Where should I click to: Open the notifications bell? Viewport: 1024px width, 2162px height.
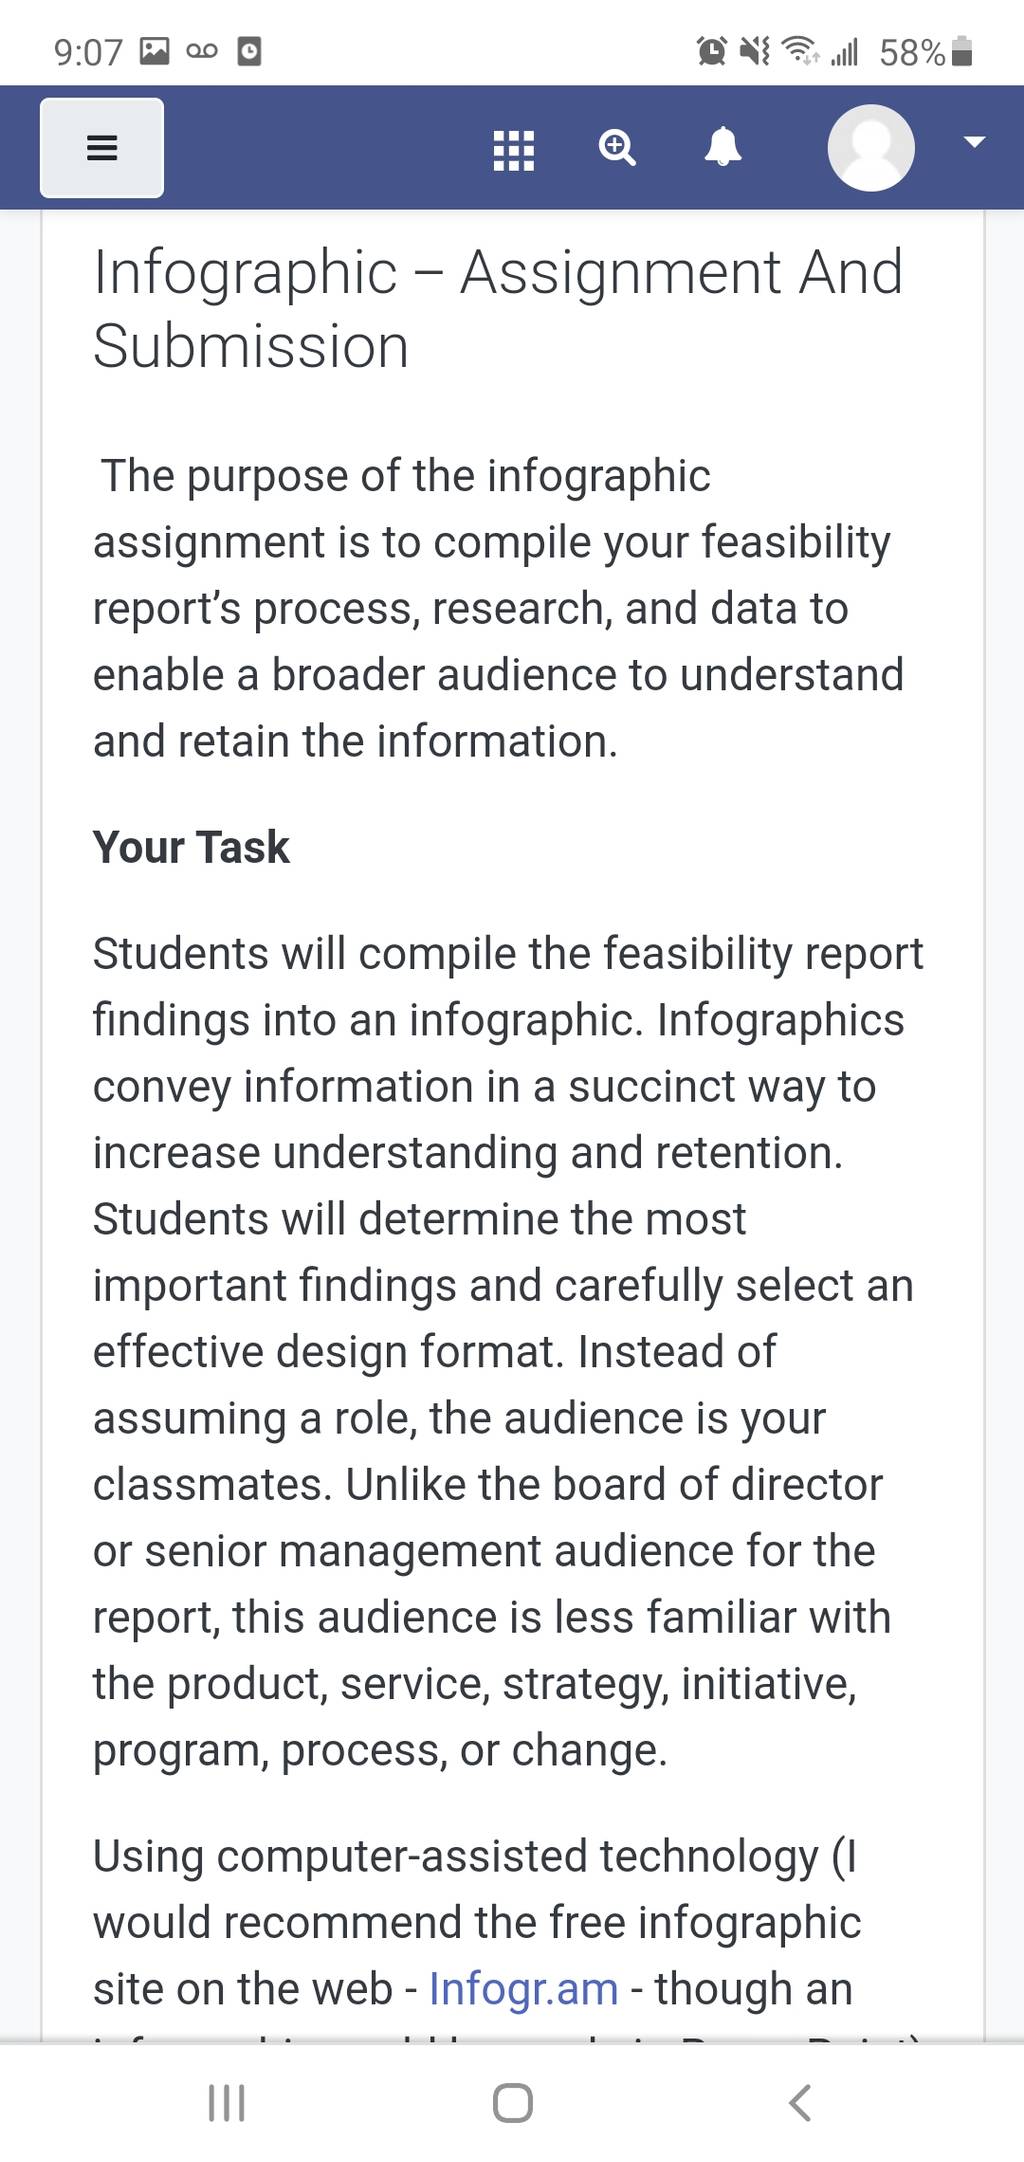click(723, 147)
